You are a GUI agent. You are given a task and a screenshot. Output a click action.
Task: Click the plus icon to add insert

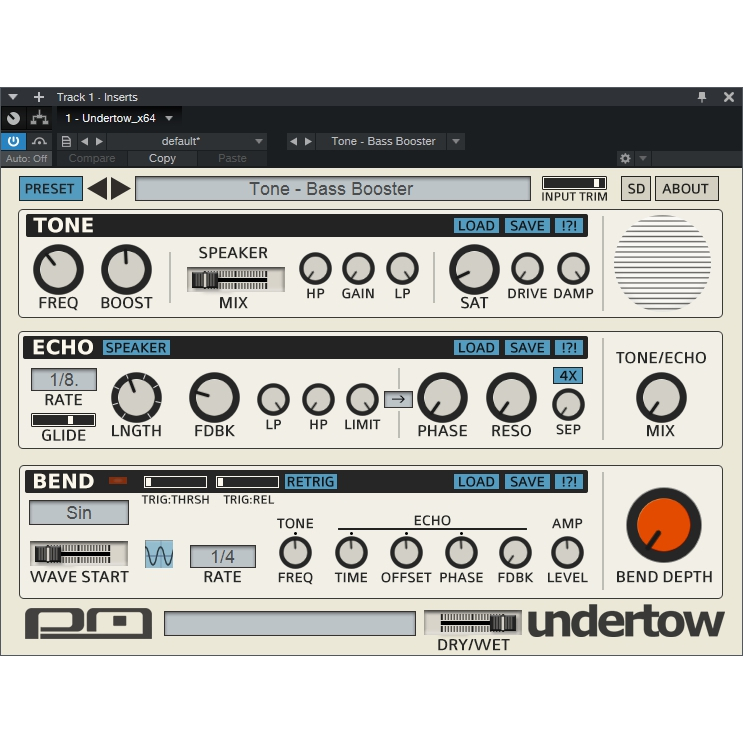(39, 97)
